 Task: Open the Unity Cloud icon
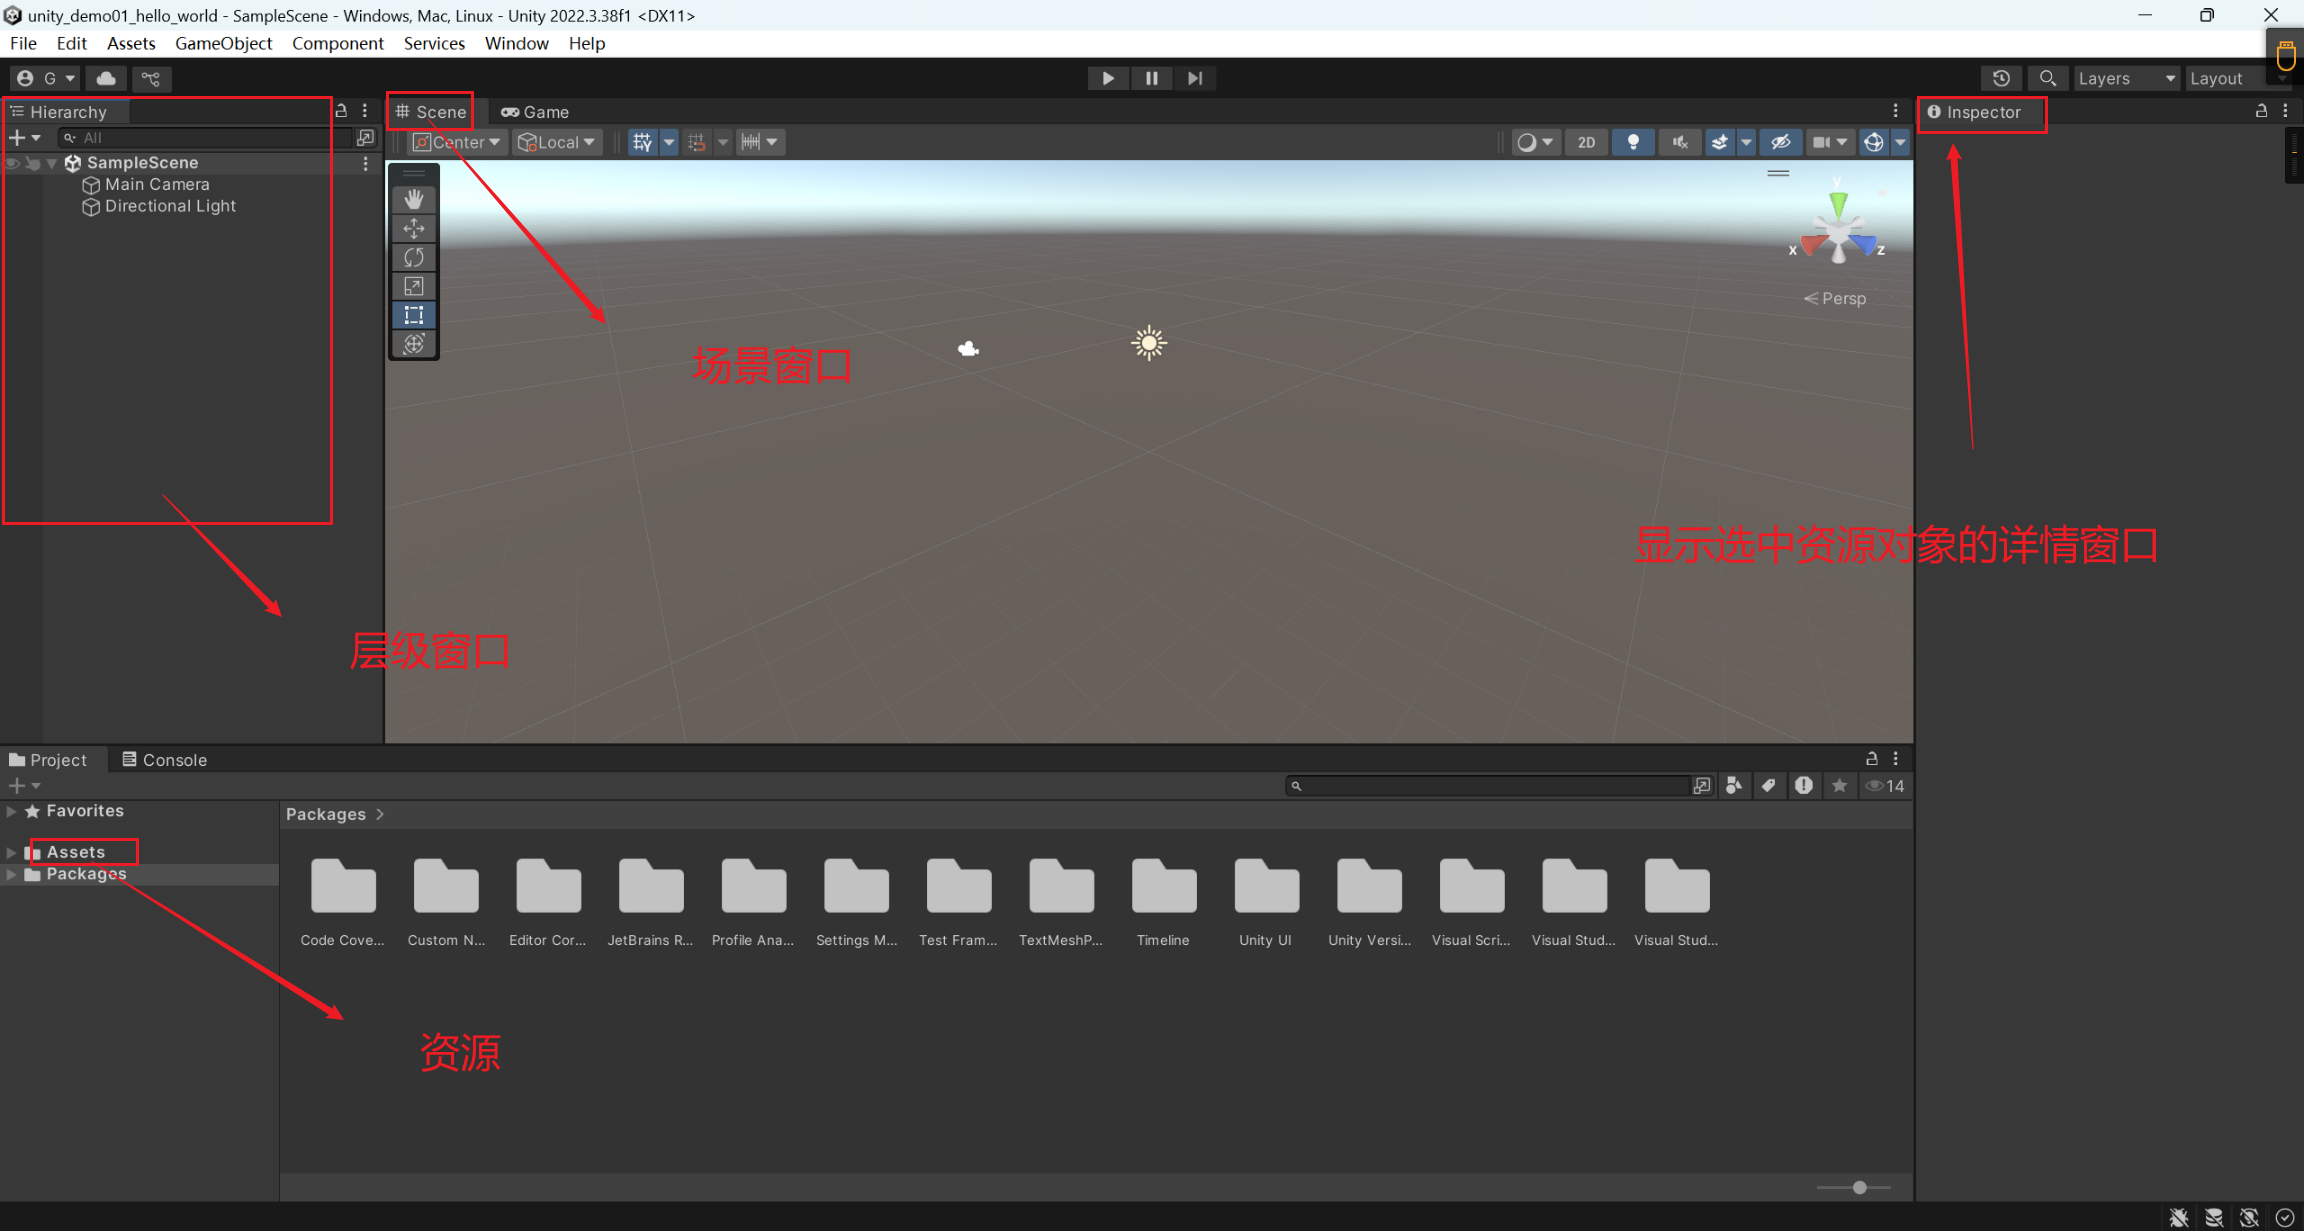106,78
